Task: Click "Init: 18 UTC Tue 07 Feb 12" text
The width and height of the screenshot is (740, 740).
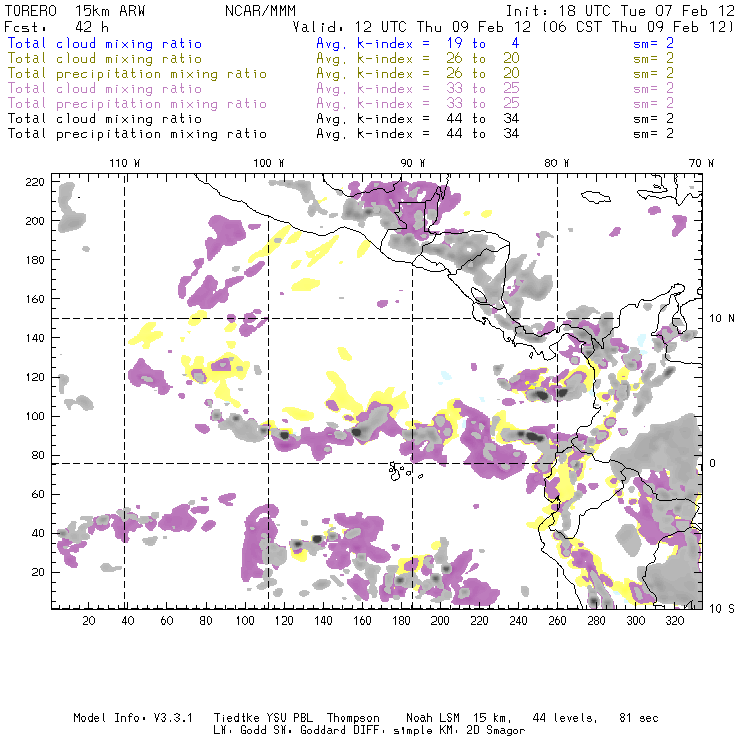Action: coord(620,11)
